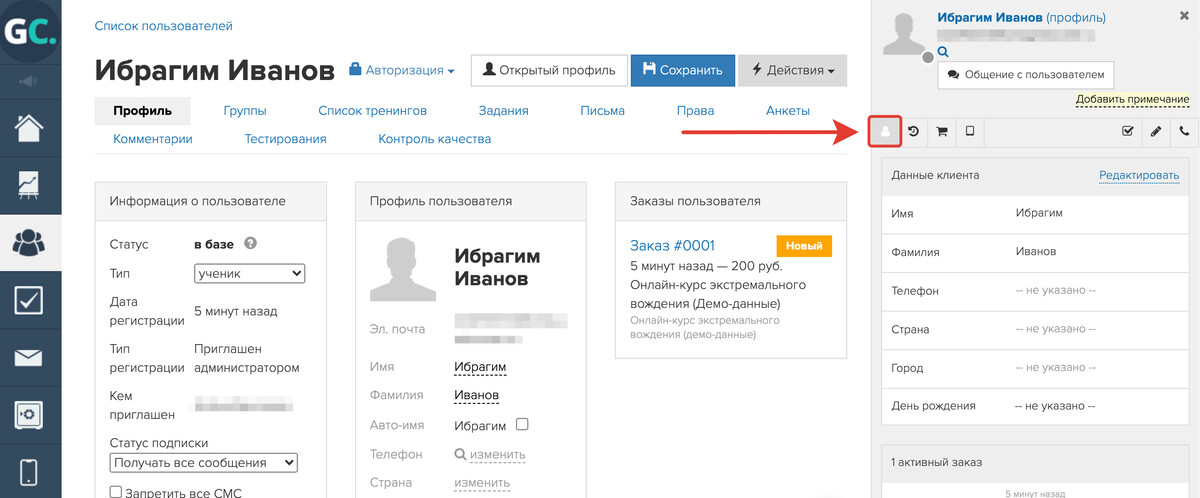This screenshot has width=1200, height=498.
Task: Open the home icon in left sidebar
Action: coord(30,128)
